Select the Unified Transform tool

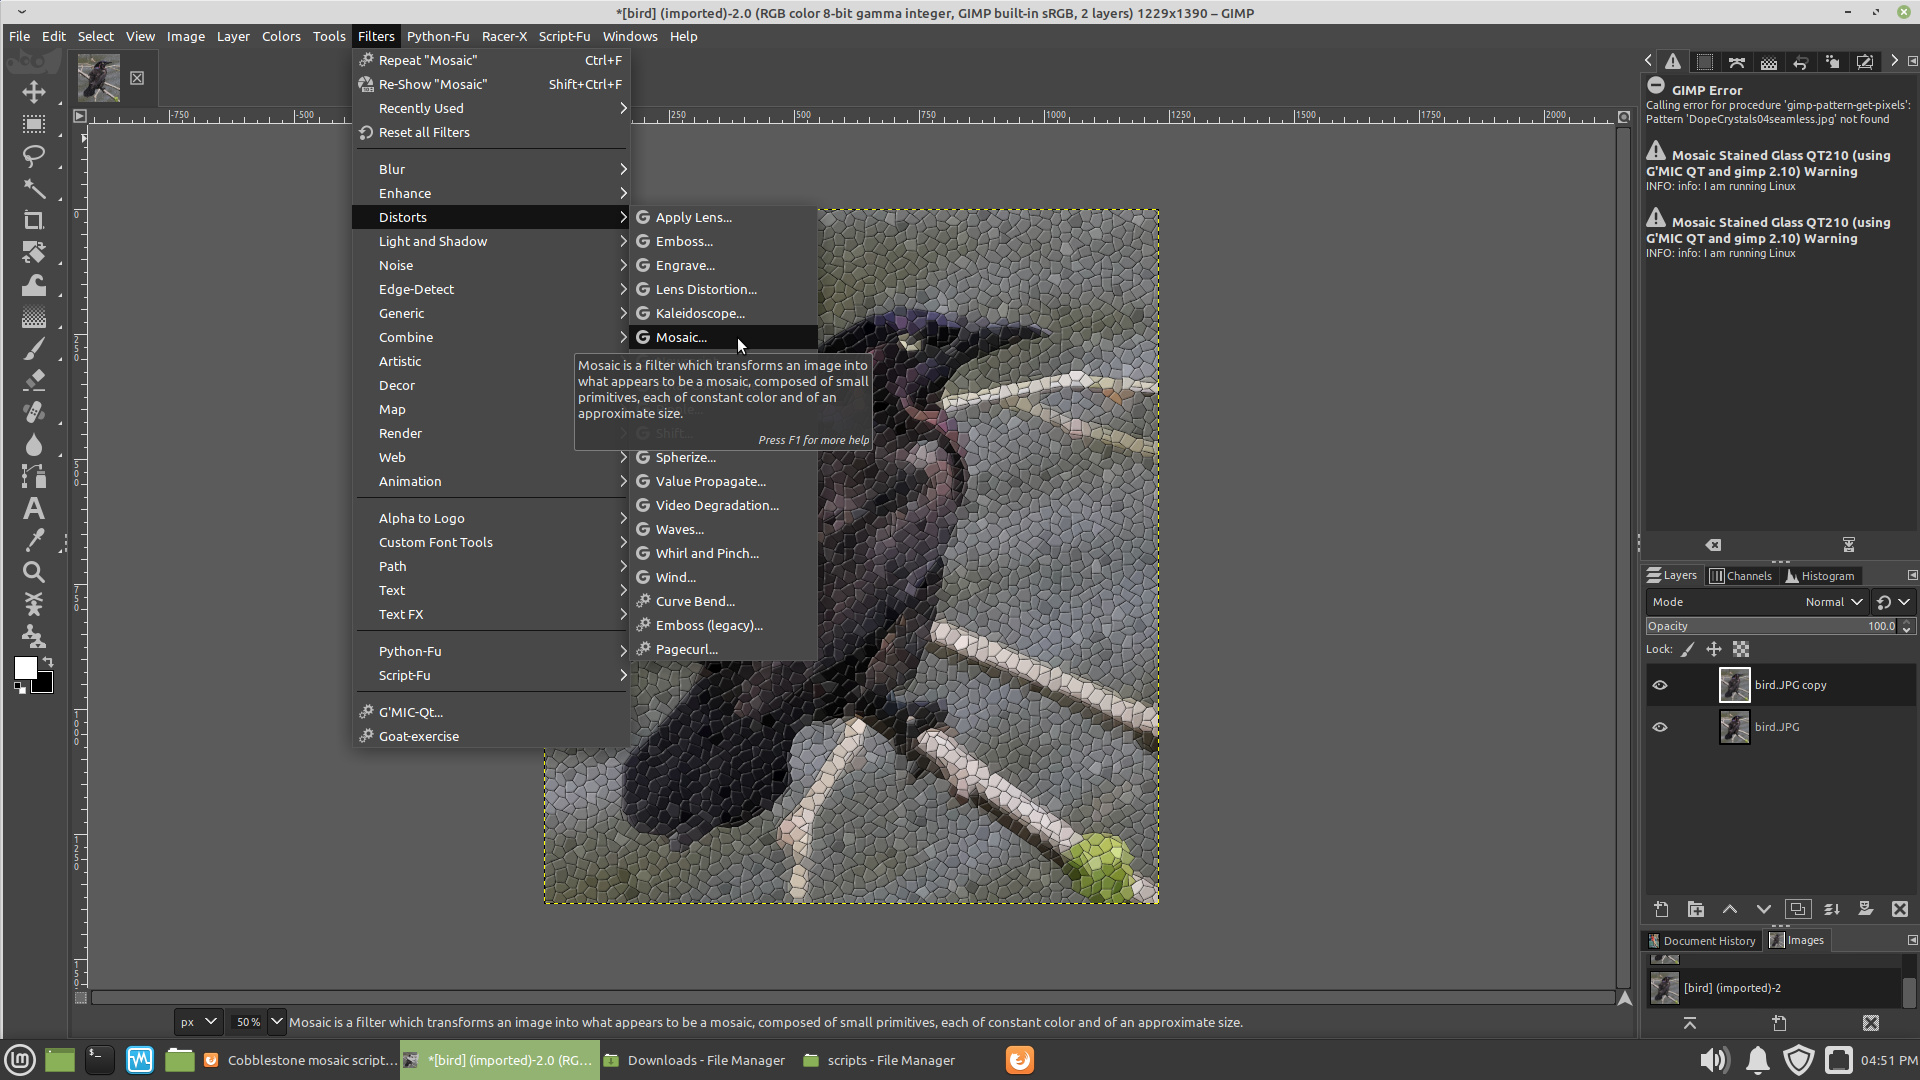[x=34, y=252]
